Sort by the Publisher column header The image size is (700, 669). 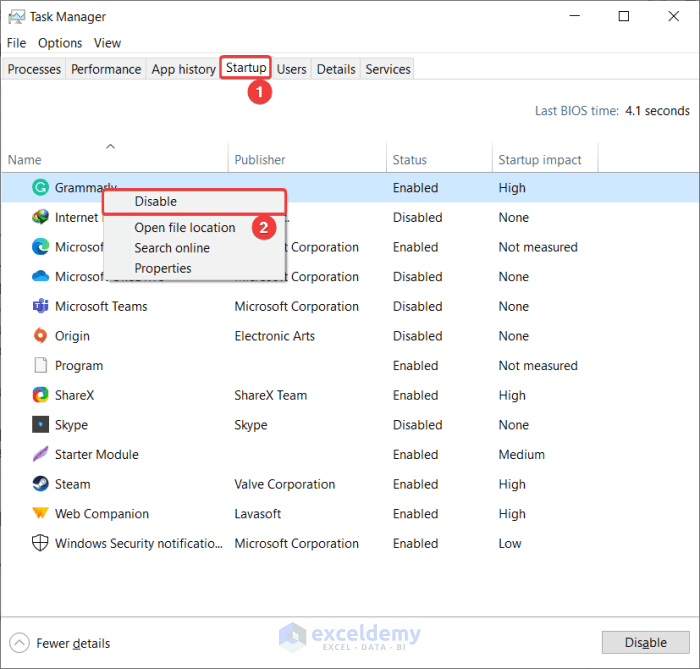click(x=307, y=159)
